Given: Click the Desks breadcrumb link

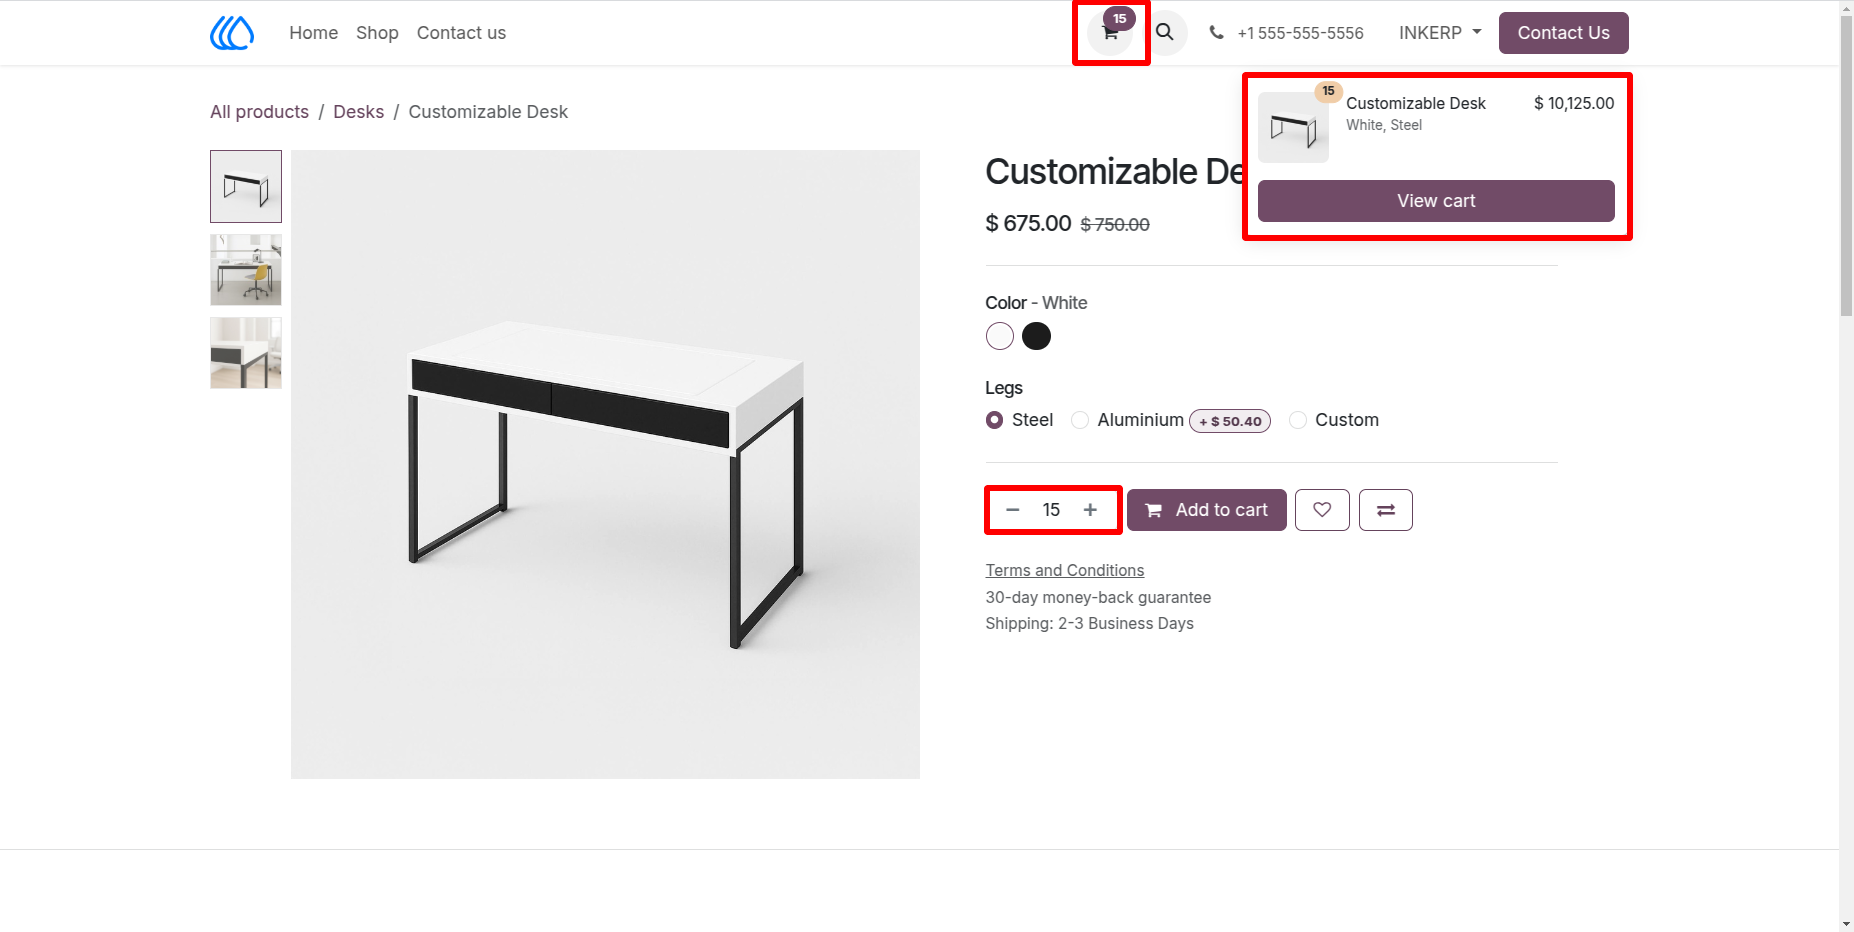Looking at the screenshot, I should (358, 112).
